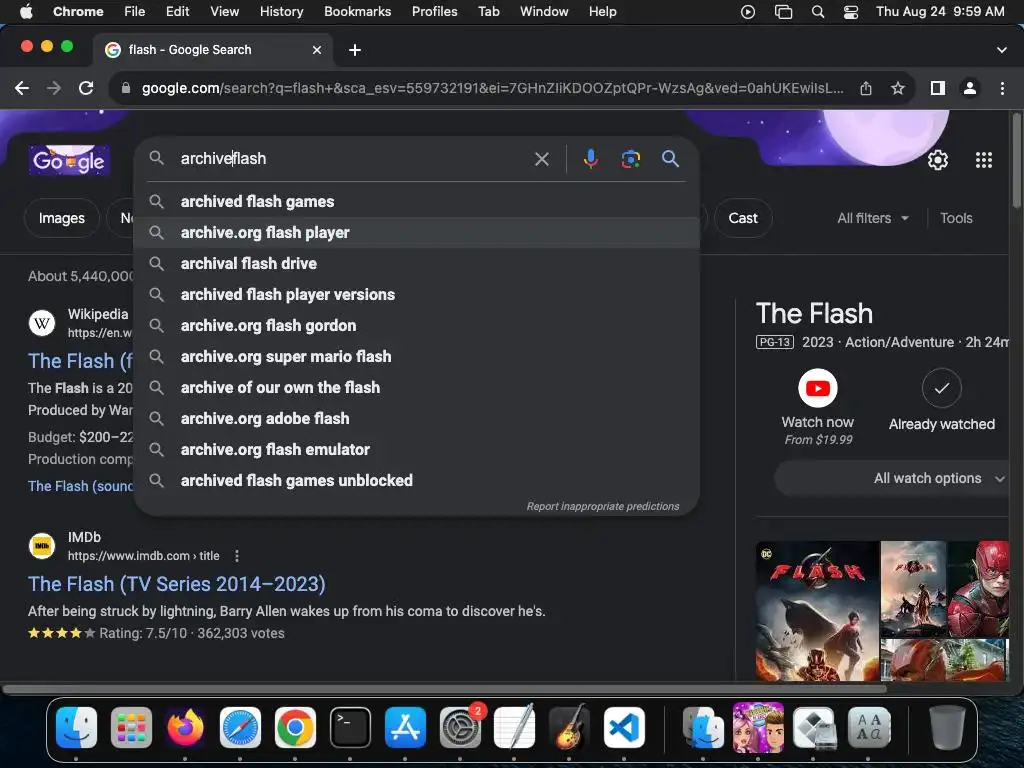Screen dimensions: 1024x768
Task: Select the Cast filter chip
Action: click(x=743, y=218)
